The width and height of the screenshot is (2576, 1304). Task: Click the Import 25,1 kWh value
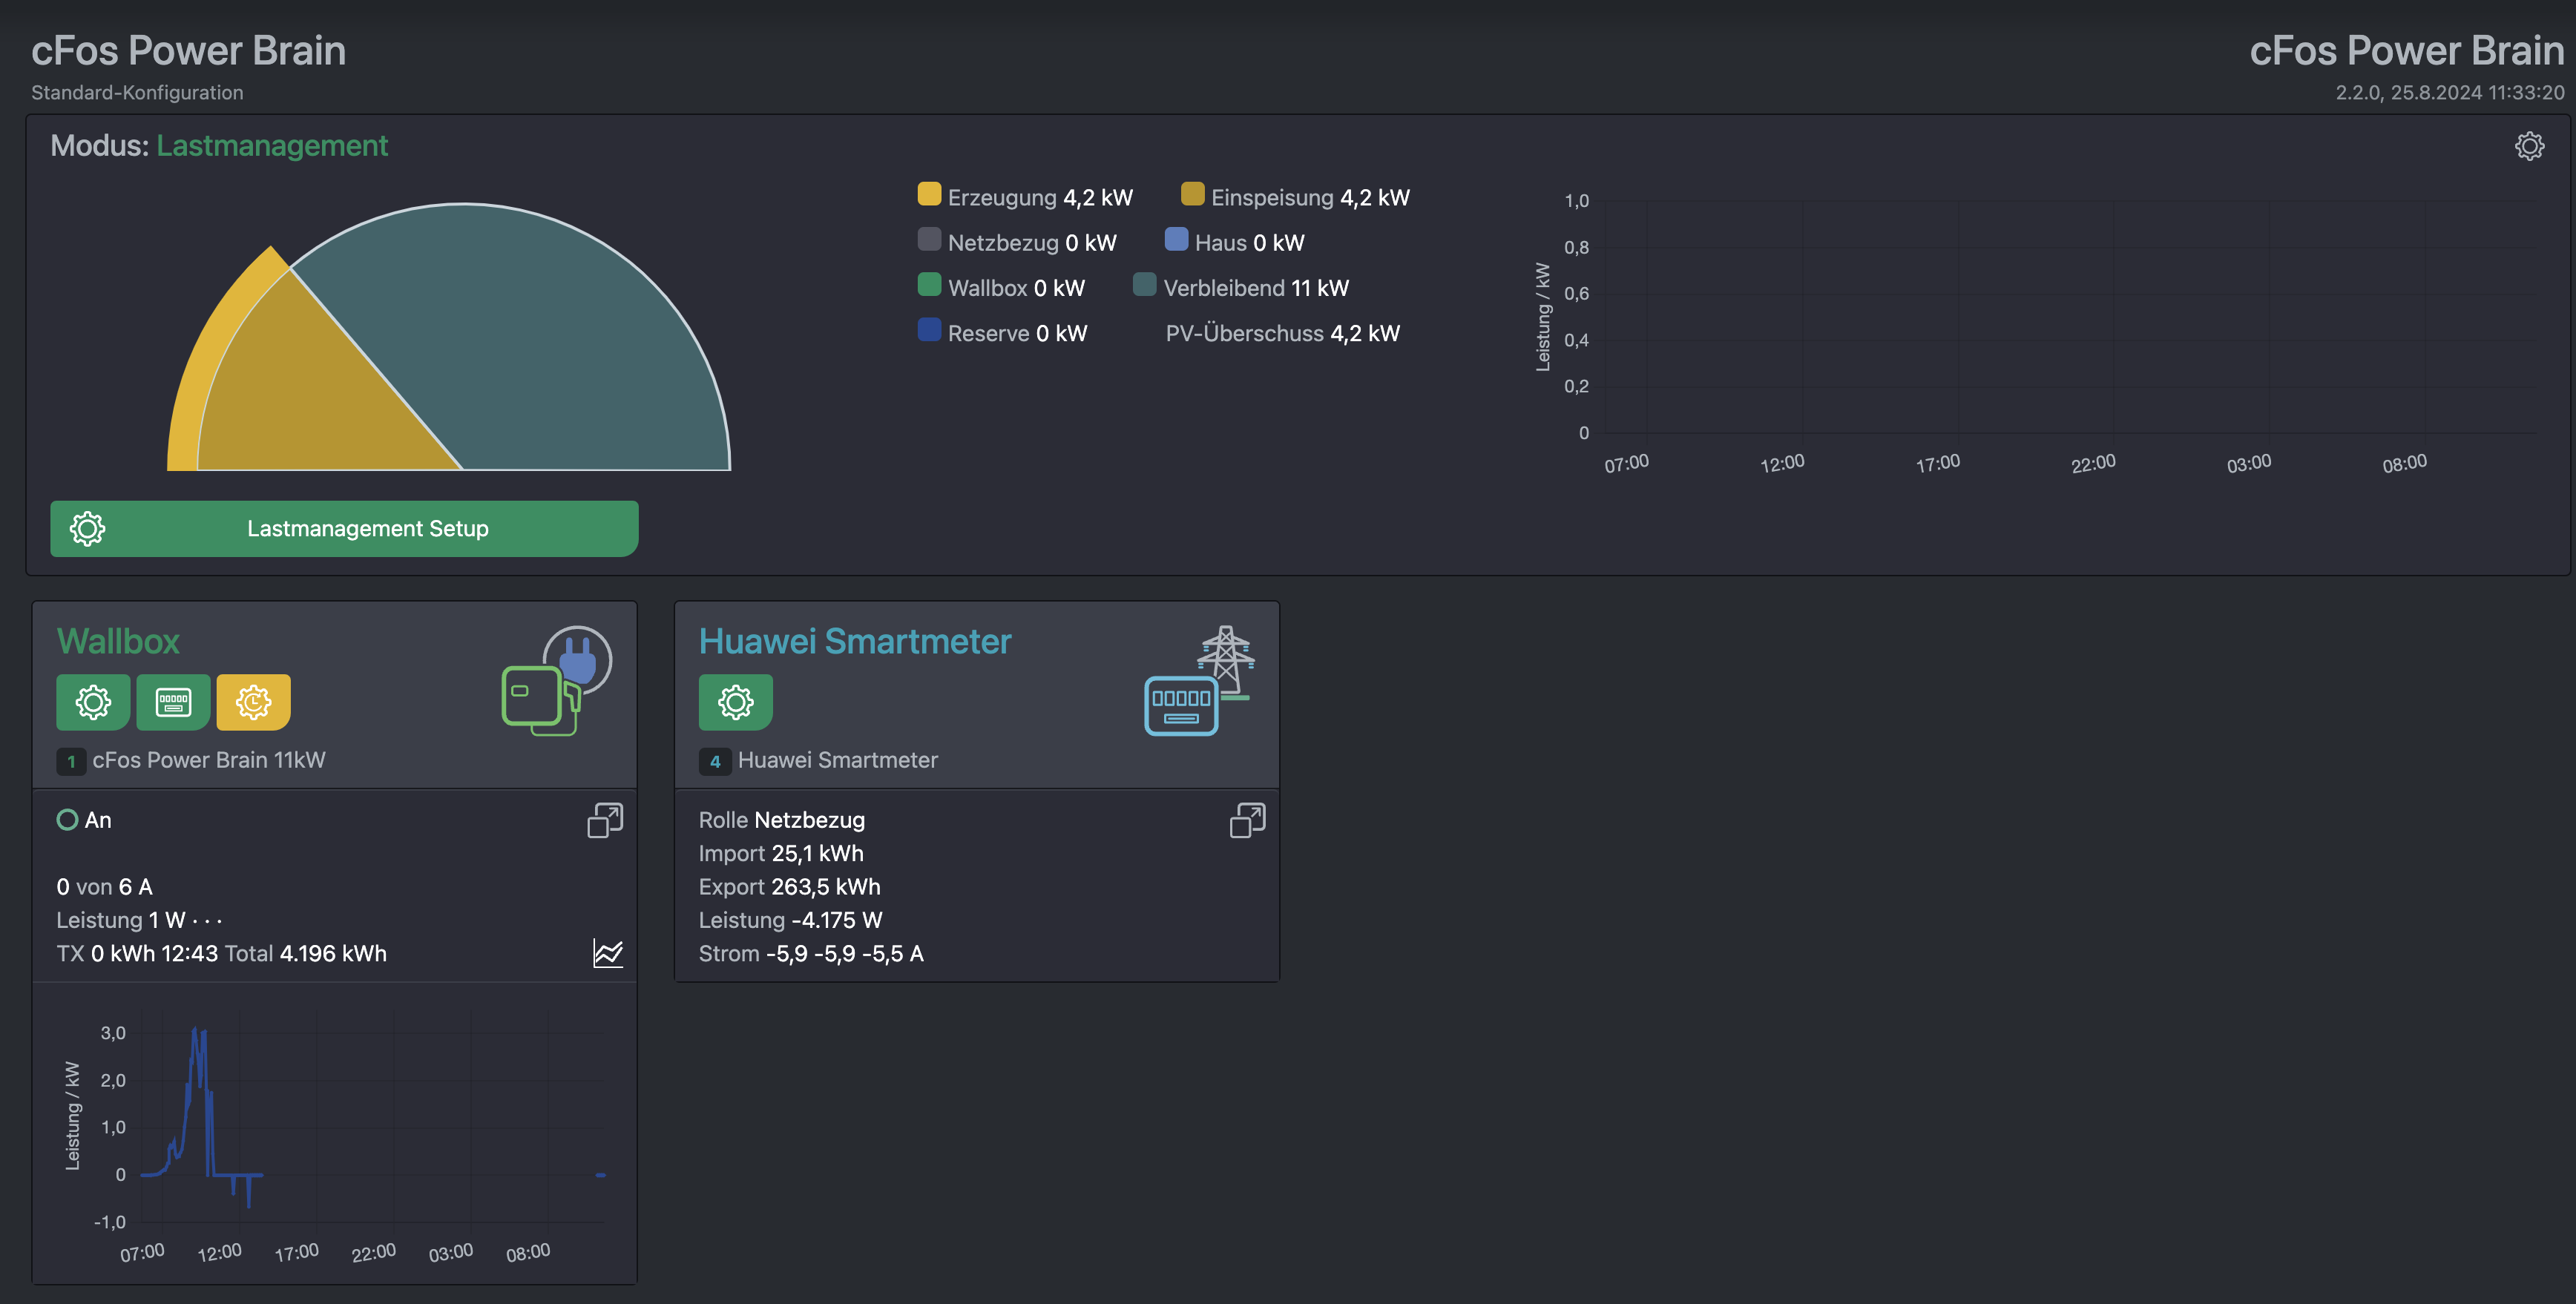pyautogui.click(x=781, y=853)
